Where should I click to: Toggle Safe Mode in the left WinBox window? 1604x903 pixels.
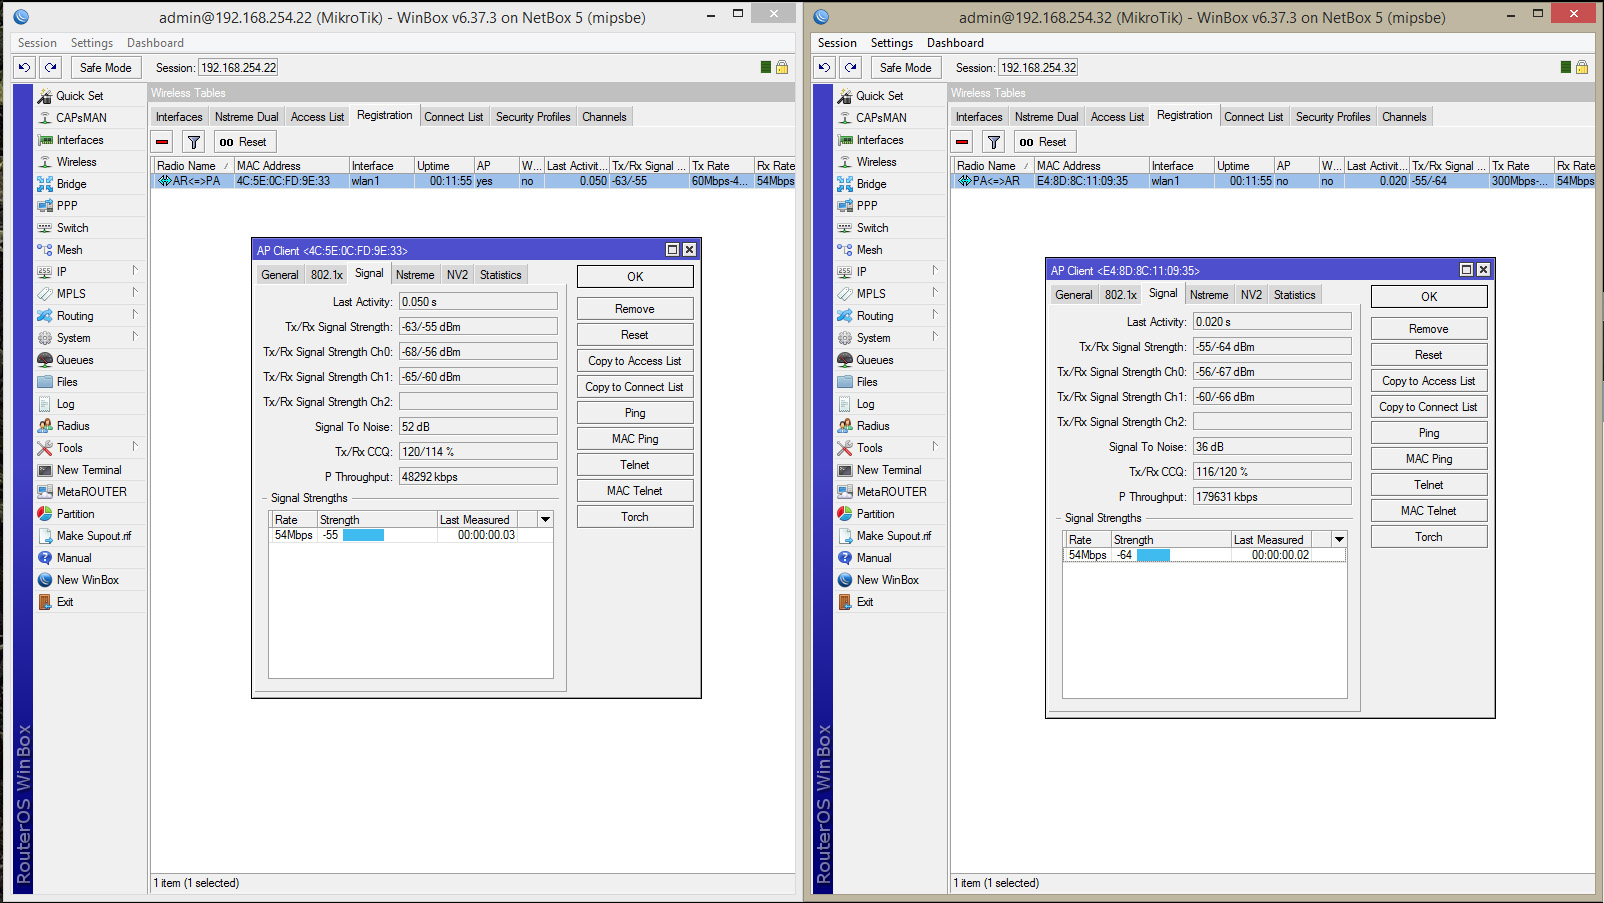(x=105, y=67)
